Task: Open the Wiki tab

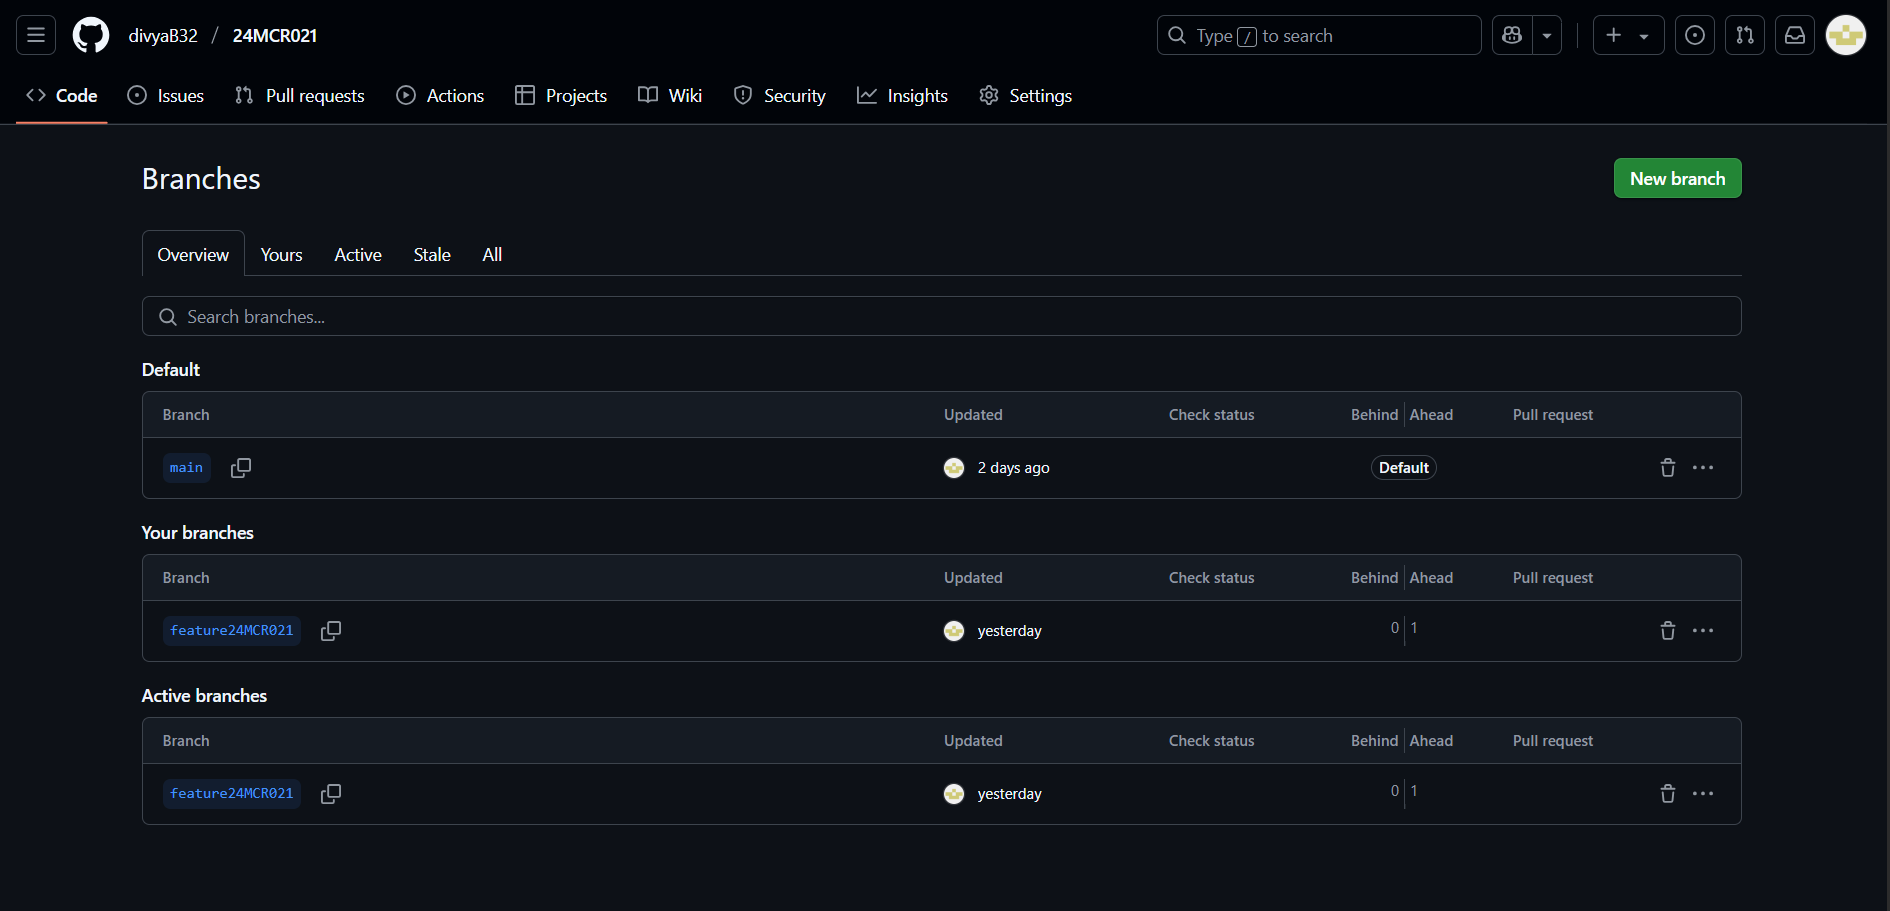Action: 670,96
